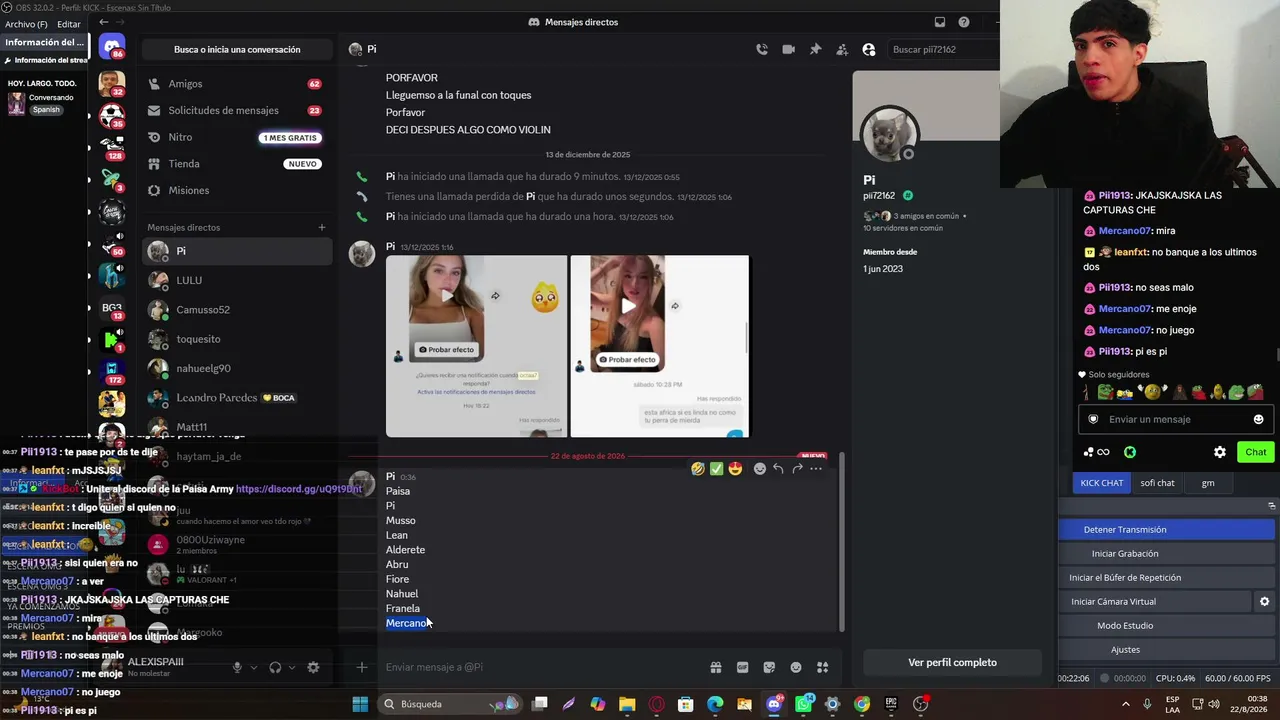The image size is (1280, 720).
Task: Open Kick chat settings gear
Action: click(x=1220, y=452)
